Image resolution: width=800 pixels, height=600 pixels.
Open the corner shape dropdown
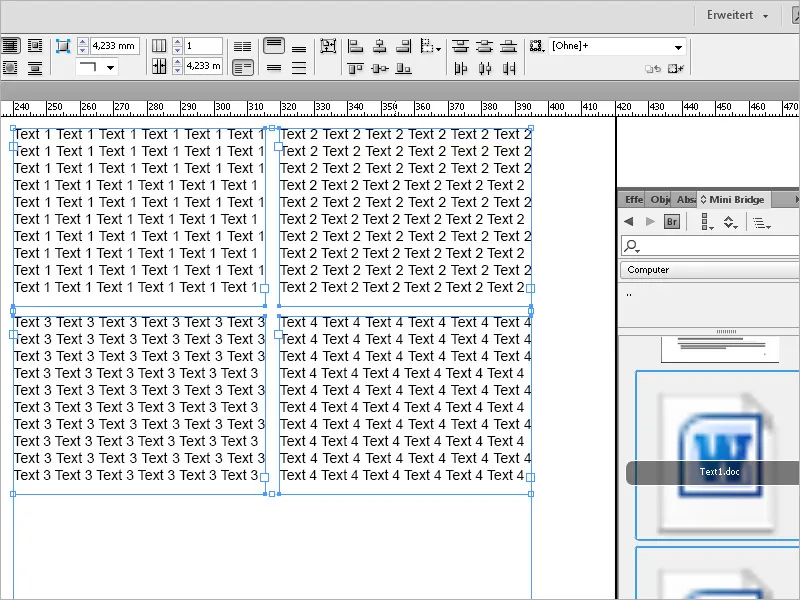point(96,67)
